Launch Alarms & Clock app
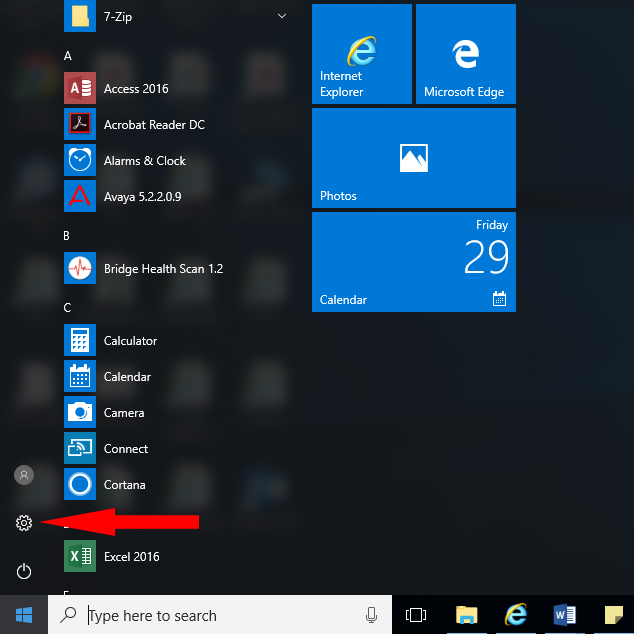The width and height of the screenshot is (634, 634). coord(144,161)
